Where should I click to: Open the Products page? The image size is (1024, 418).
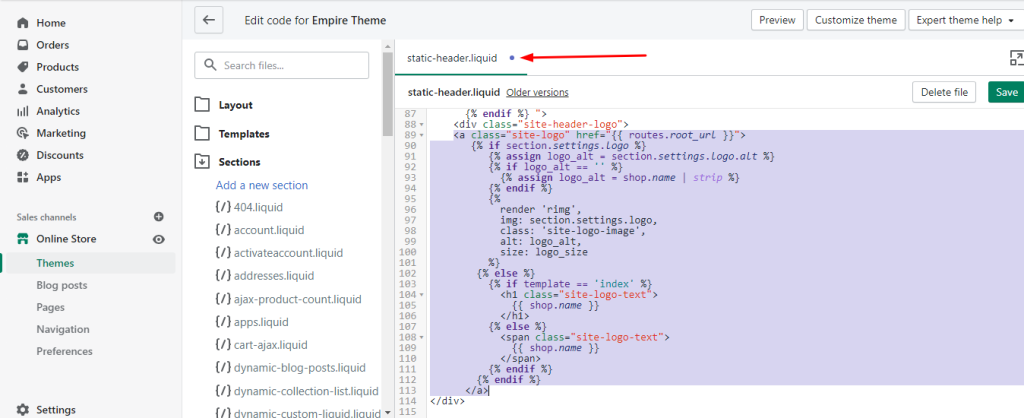[57, 67]
